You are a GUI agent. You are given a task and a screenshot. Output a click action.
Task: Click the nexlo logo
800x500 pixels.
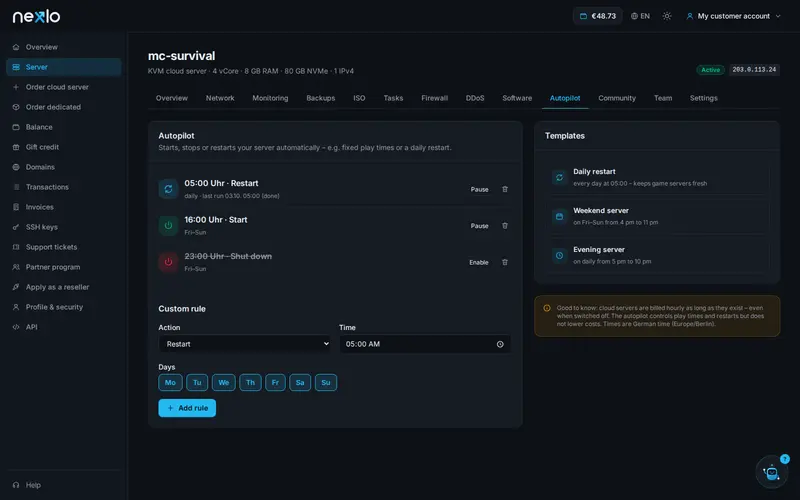(x=36, y=16)
